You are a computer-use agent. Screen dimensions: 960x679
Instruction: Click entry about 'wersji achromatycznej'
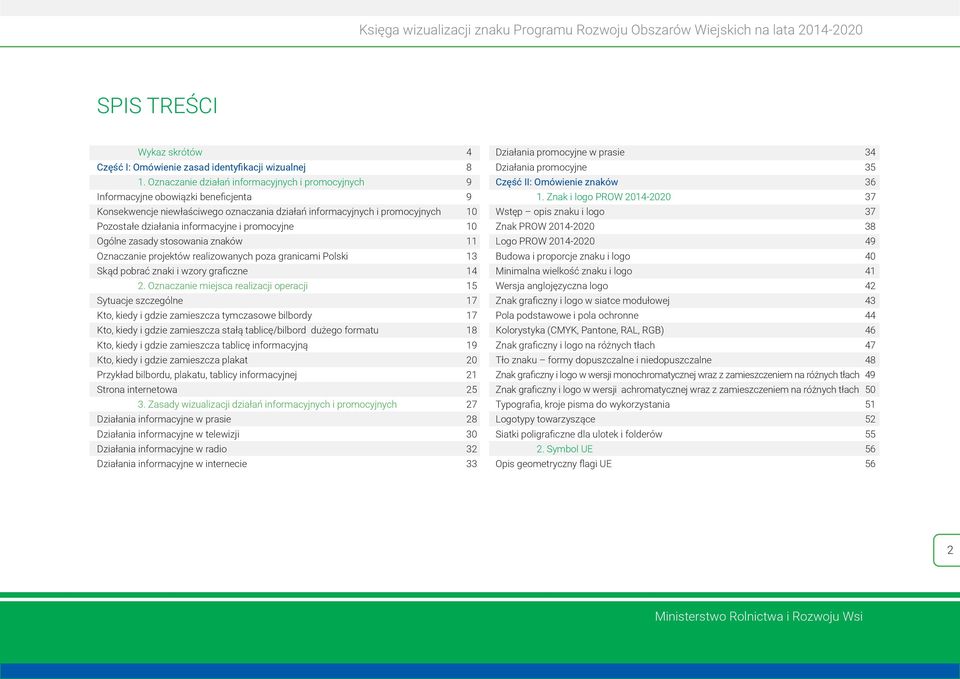click(677, 389)
